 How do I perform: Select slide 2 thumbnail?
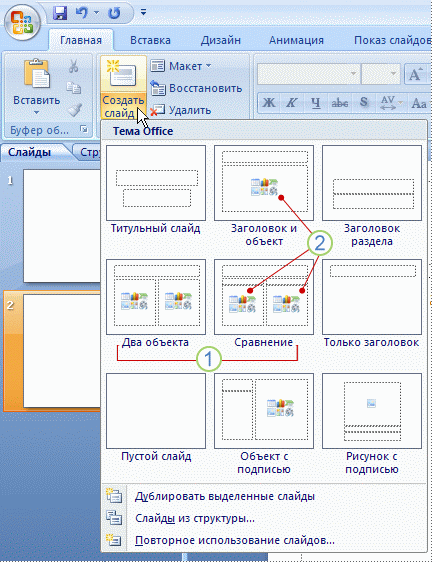(62, 351)
